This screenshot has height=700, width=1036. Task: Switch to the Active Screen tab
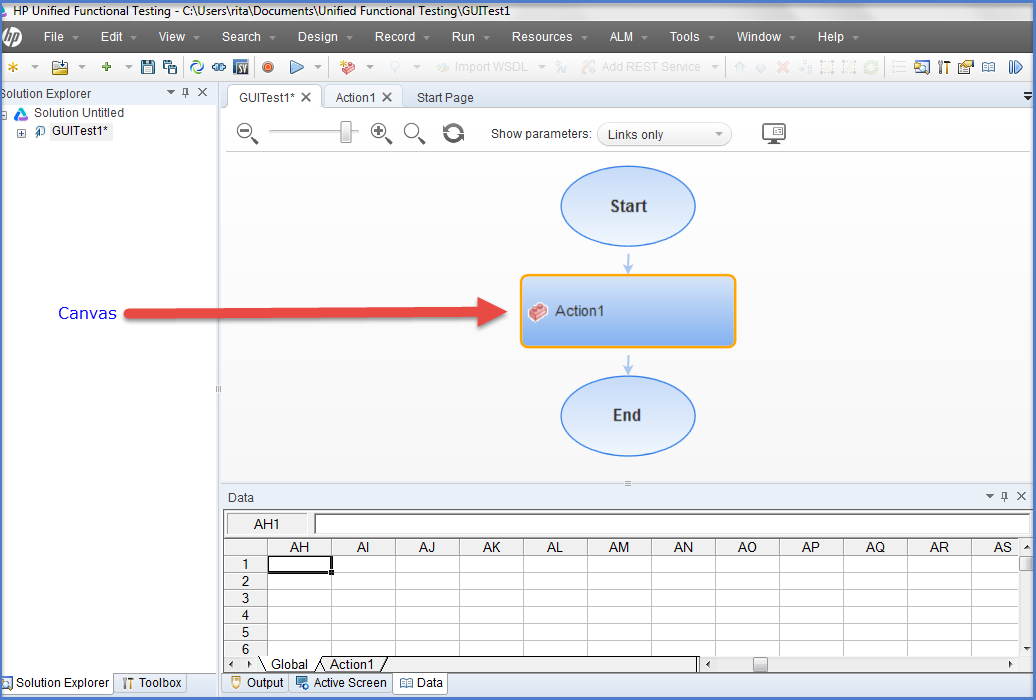pyautogui.click(x=341, y=683)
